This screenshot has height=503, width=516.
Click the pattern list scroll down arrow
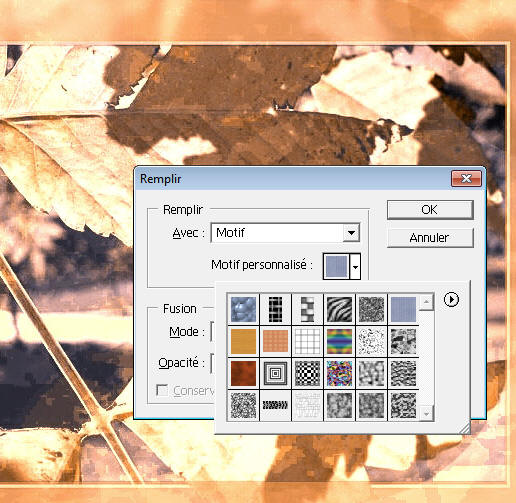pos(426,414)
